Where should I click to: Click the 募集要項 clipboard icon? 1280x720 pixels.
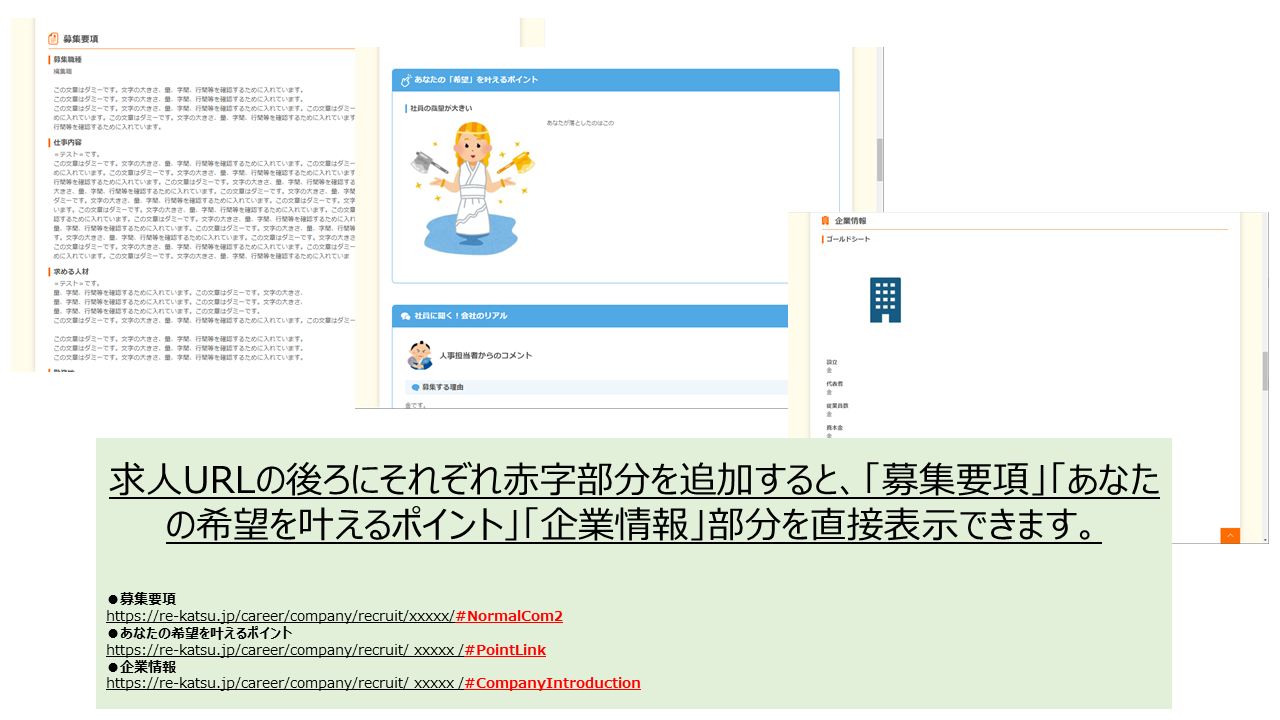click(54, 39)
